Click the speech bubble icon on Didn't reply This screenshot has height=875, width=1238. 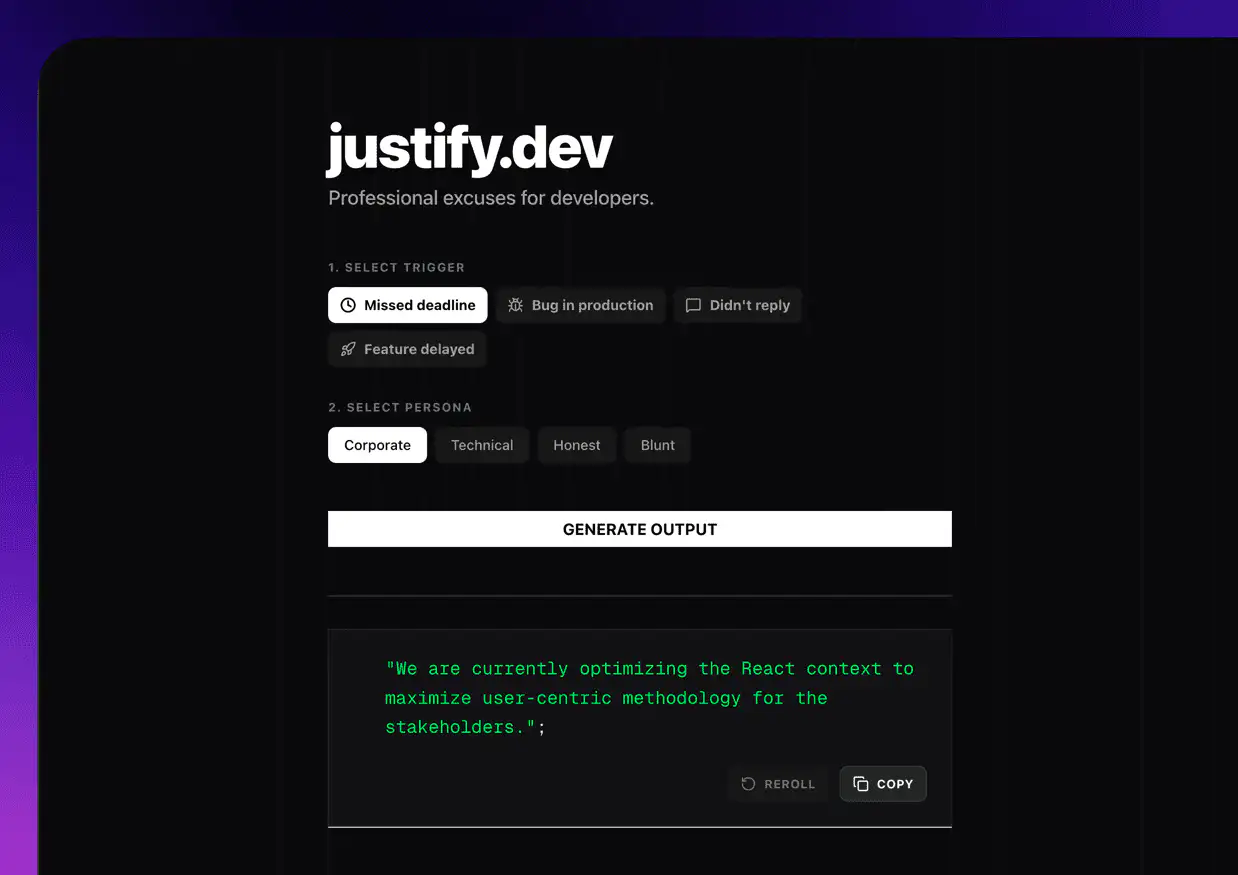pyautogui.click(x=693, y=305)
